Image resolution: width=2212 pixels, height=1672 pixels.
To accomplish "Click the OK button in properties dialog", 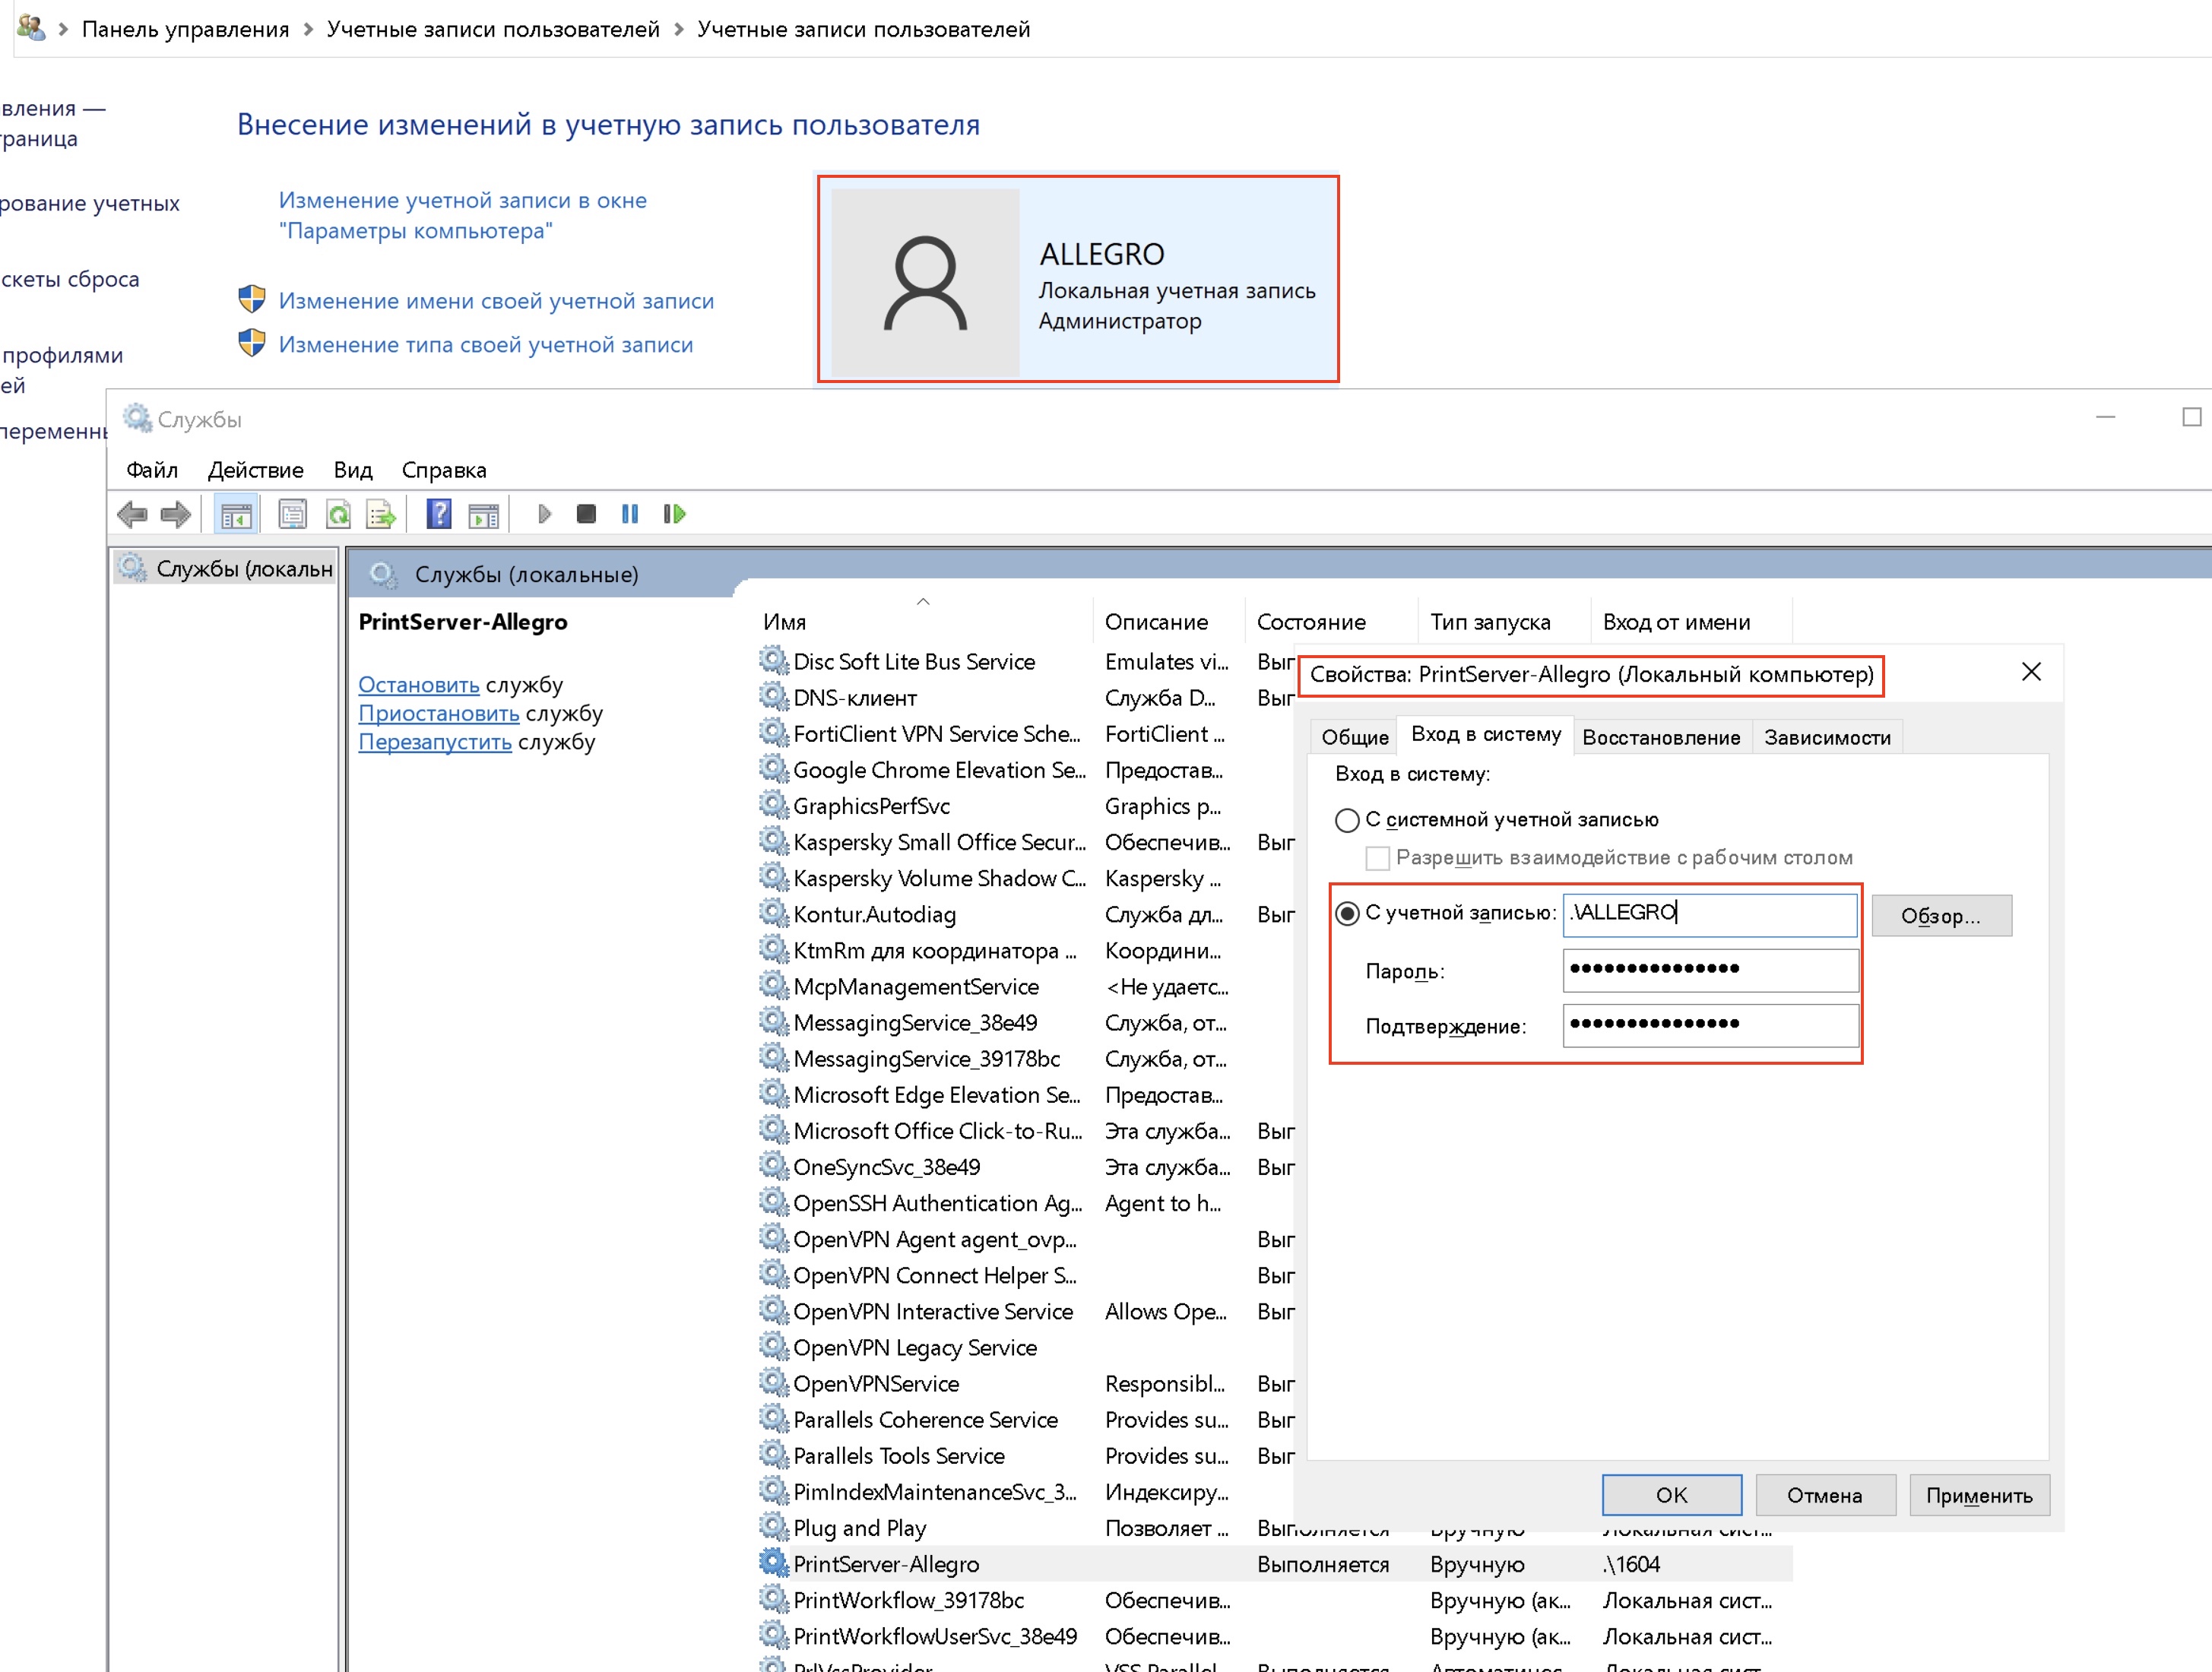I will point(1671,1495).
